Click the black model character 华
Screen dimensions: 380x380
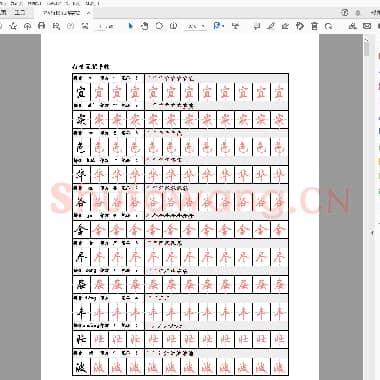point(81,174)
